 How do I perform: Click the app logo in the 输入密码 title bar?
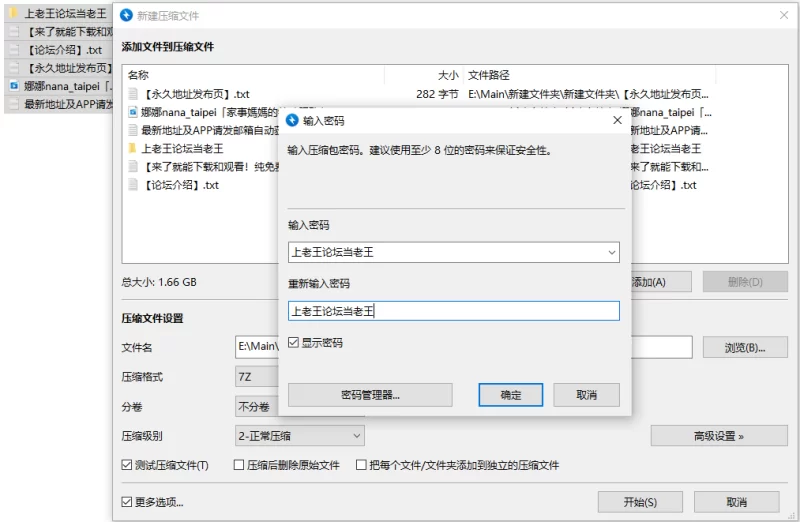(x=292, y=120)
